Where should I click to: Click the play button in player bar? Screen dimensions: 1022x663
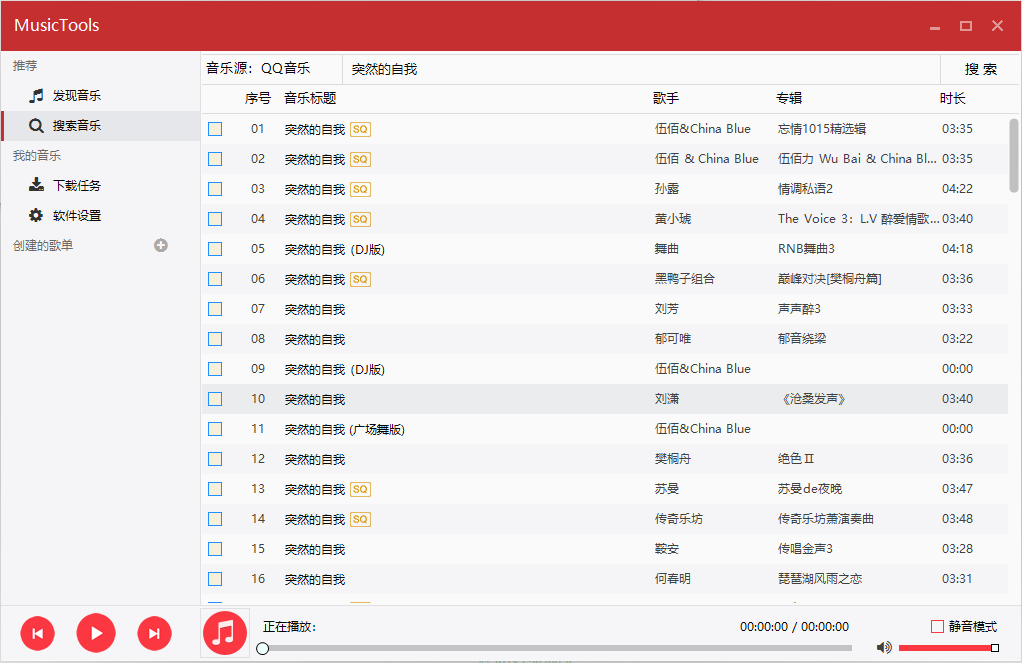click(x=96, y=632)
